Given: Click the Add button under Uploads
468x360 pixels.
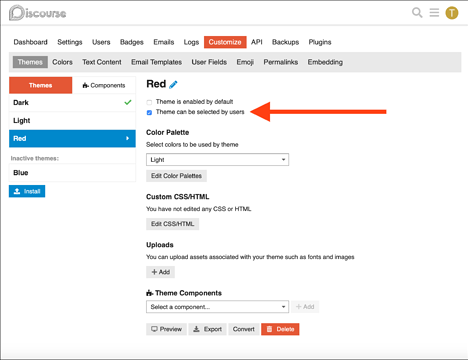Looking at the screenshot, I should coord(160,272).
